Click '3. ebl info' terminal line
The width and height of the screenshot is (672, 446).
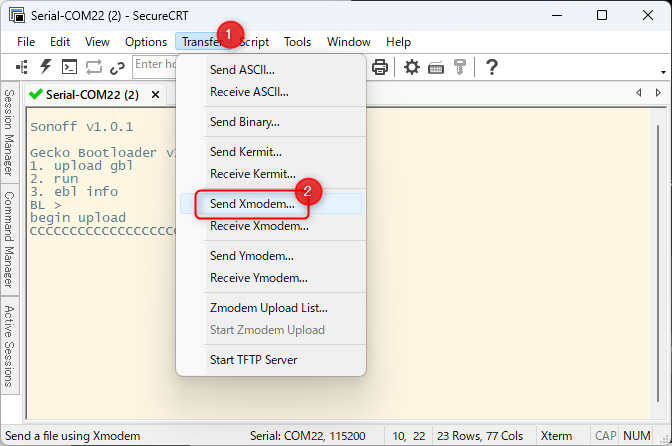pos(74,192)
